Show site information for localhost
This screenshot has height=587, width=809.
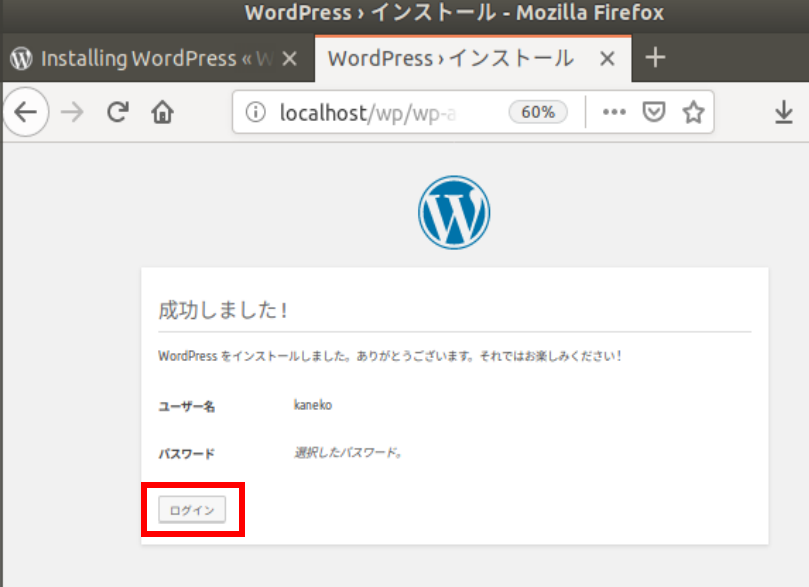click(255, 112)
